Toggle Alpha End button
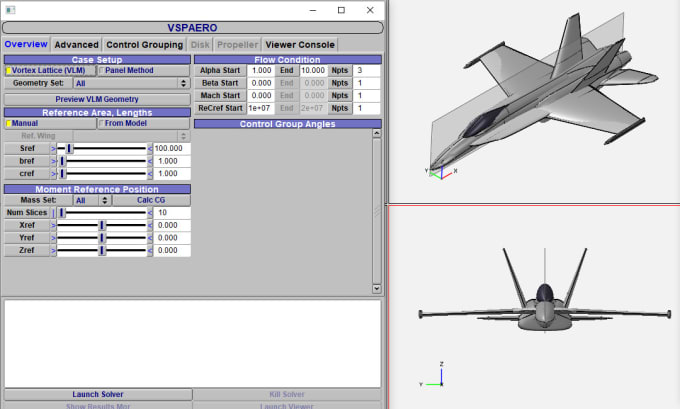Image resolution: width=680 pixels, height=409 pixels. click(x=287, y=70)
